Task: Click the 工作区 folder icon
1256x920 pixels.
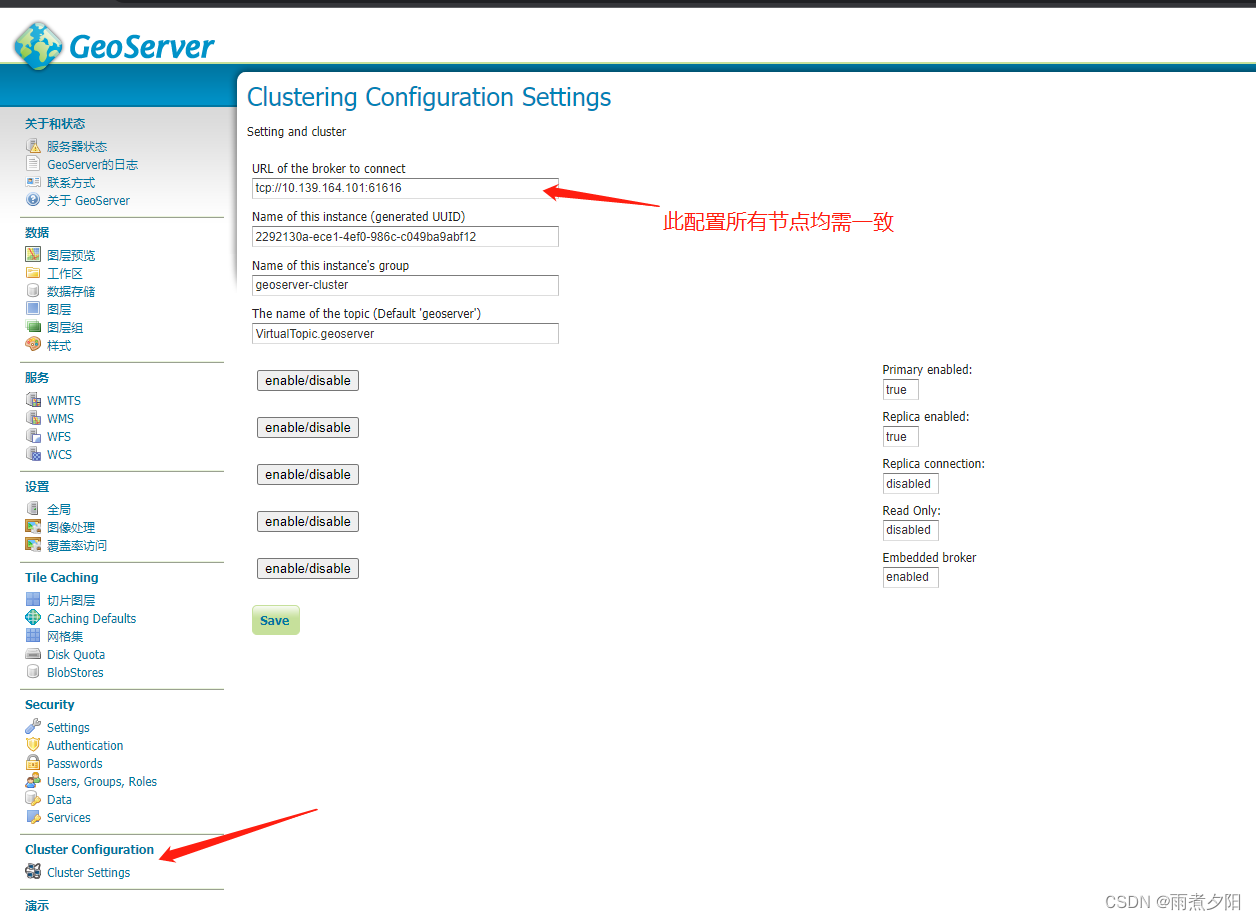Action: 33,273
